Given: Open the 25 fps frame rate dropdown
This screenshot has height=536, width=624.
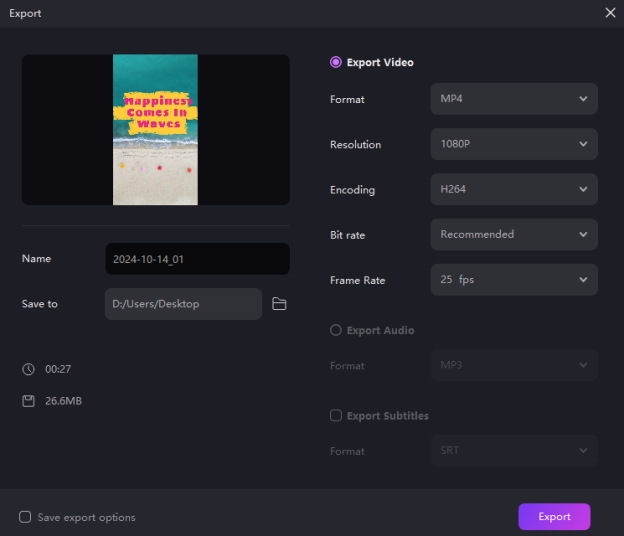Looking at the screenshot, I should click(x=514, y=280).
